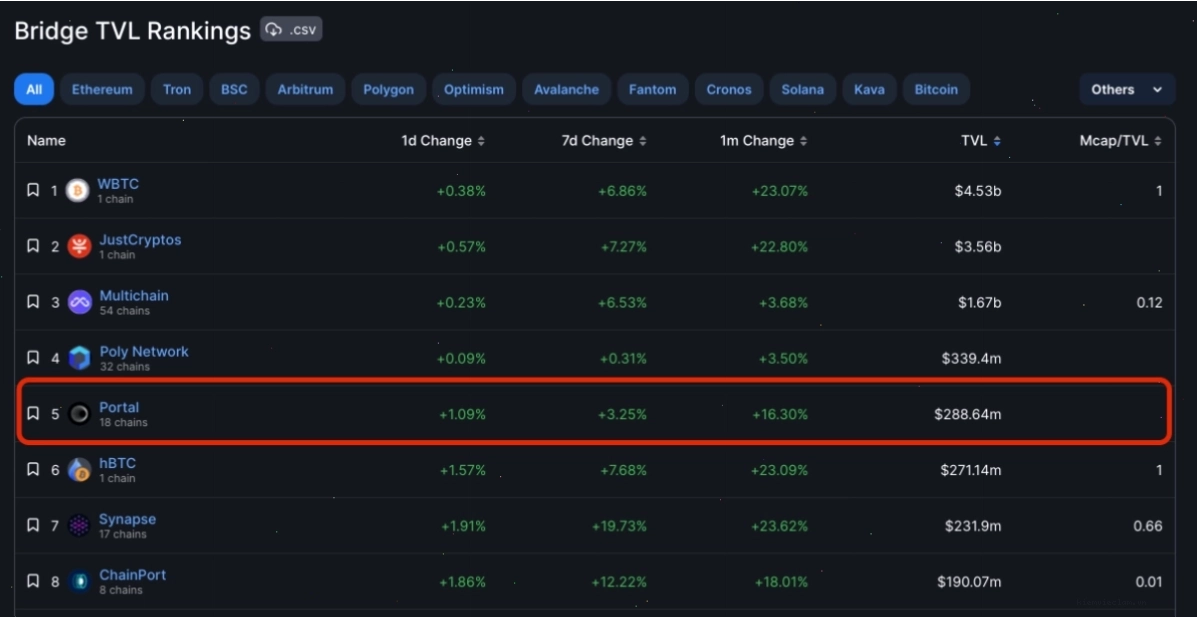Image resolution: width=1197 pixels, height=619 pixels.
Task: Bookmark the WBTC row
Action: pyautogui.click(x=33, y=190)
